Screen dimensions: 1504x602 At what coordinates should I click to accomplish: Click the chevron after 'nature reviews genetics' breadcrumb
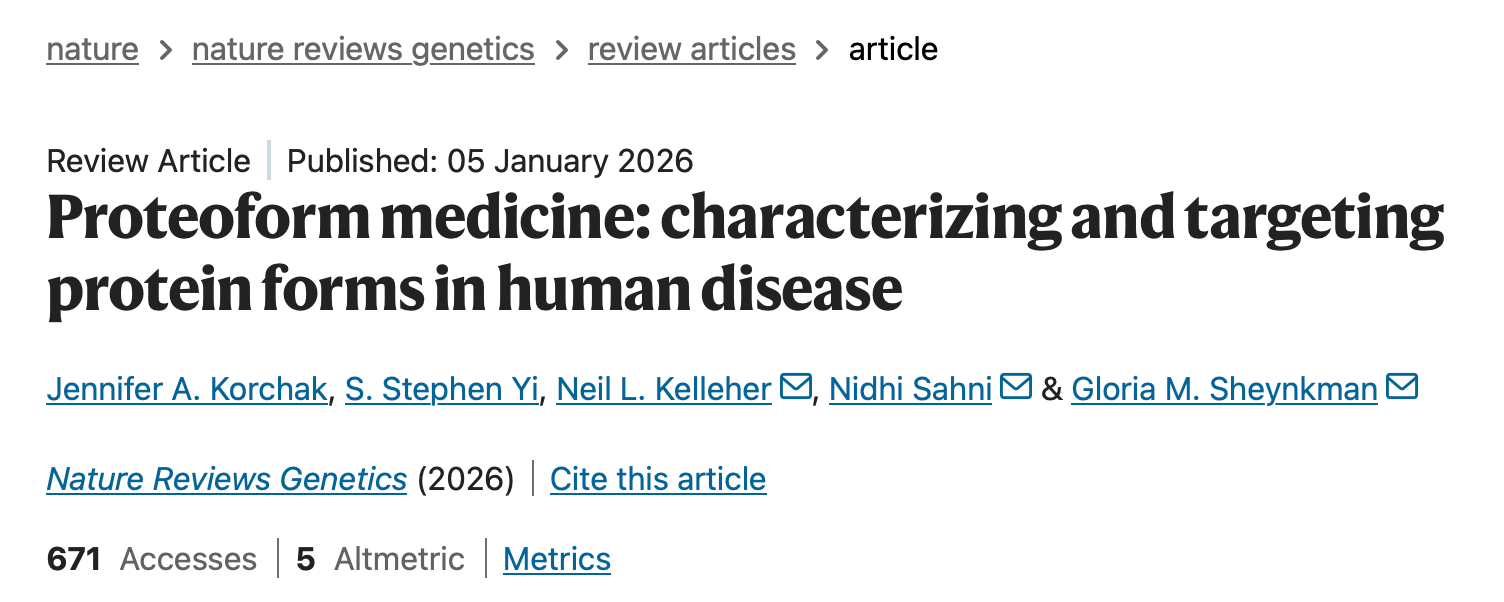[561, 50]
